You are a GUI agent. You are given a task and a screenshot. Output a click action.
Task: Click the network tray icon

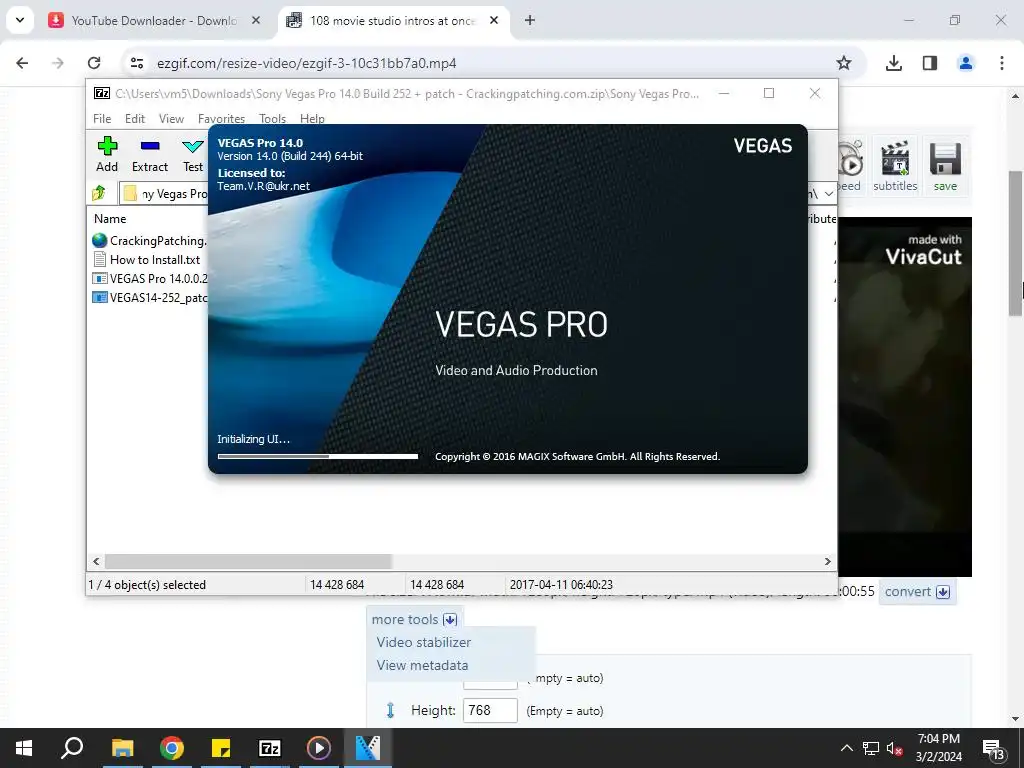[x=871, y=748]
